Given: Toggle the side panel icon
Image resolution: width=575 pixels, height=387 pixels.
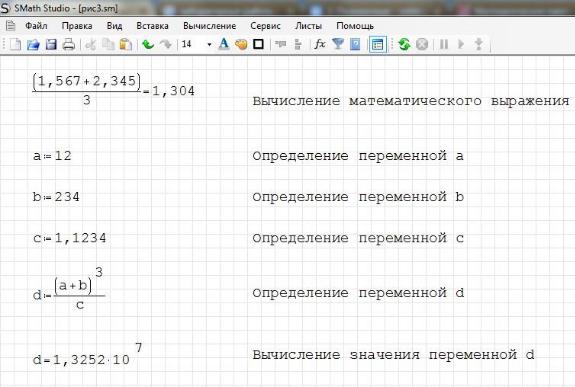Looking at the screenshot, I should click(378, 44).
